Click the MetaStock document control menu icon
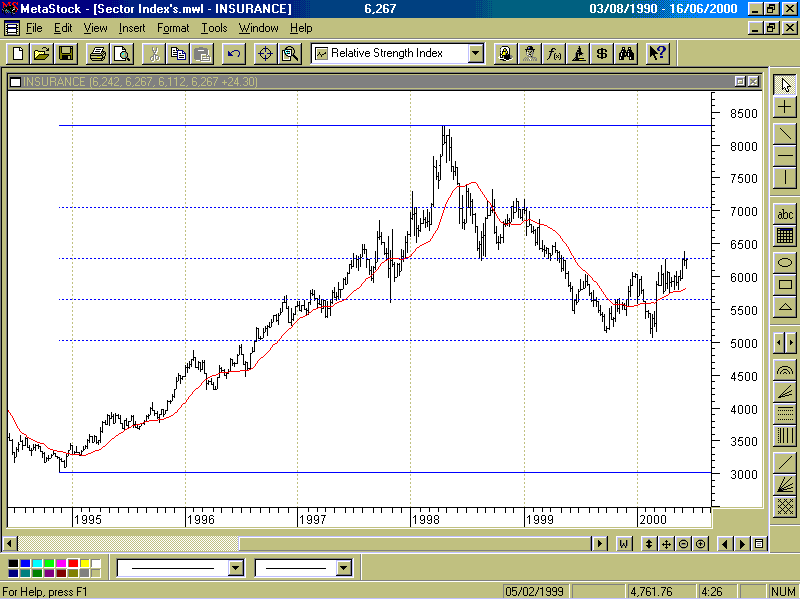 [x=11, y=28]
